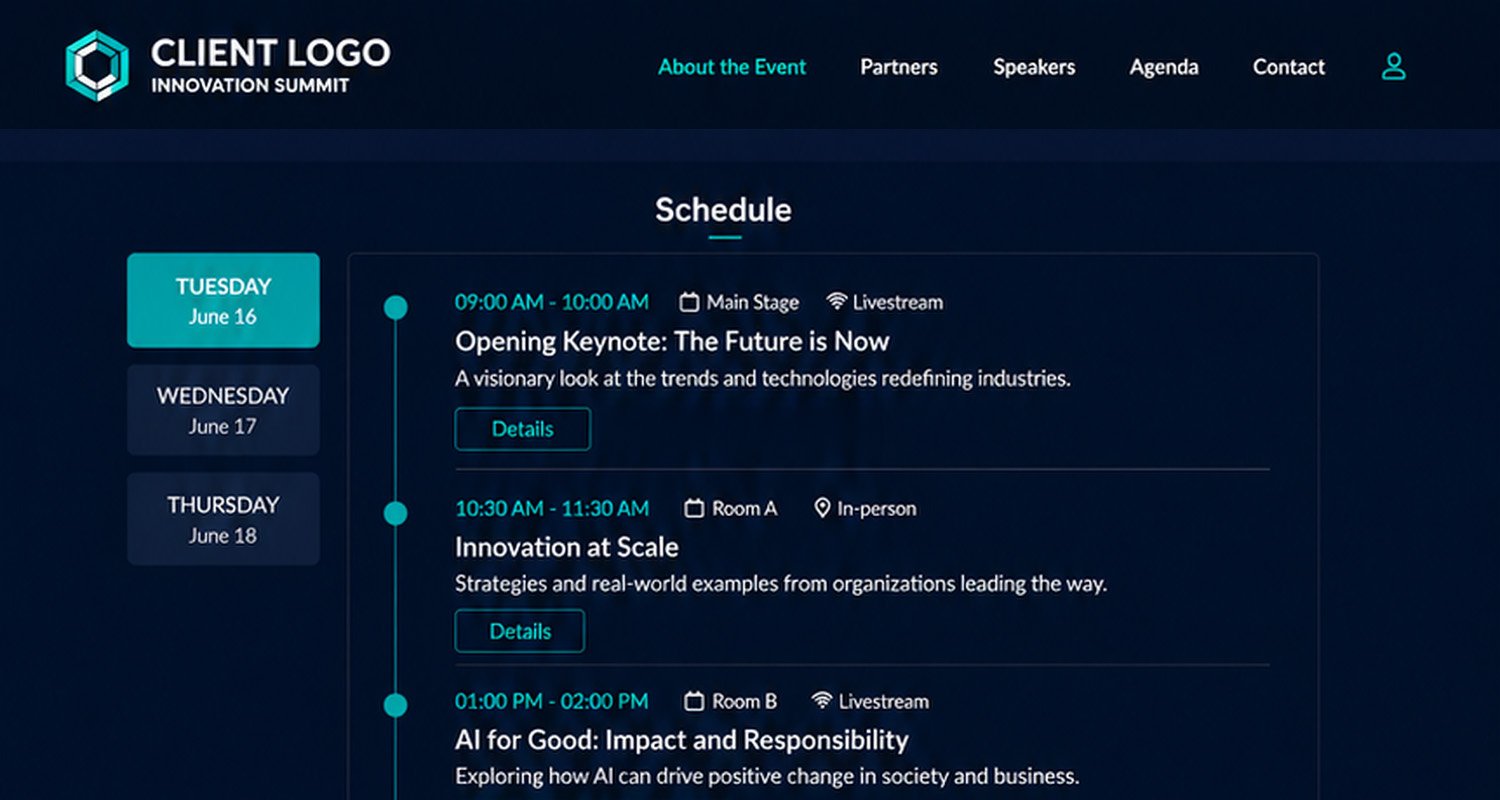This screenshot has width=1500, height=800.
Task: Click the In-person label
Action: click(x=877, y=509)
